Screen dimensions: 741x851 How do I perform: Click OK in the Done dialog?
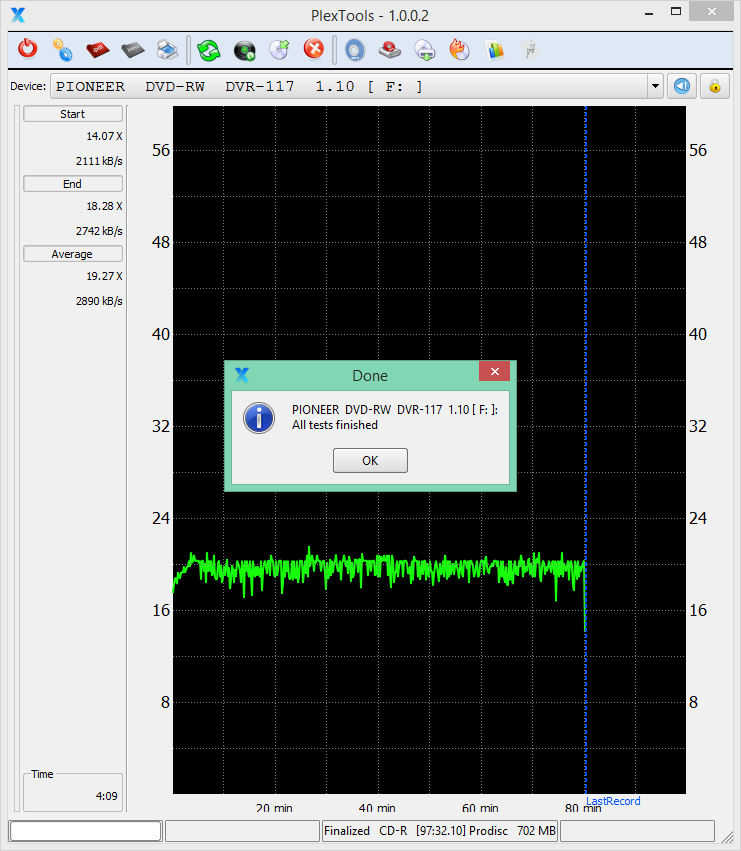pyautogui.click(x=370, y=460)
